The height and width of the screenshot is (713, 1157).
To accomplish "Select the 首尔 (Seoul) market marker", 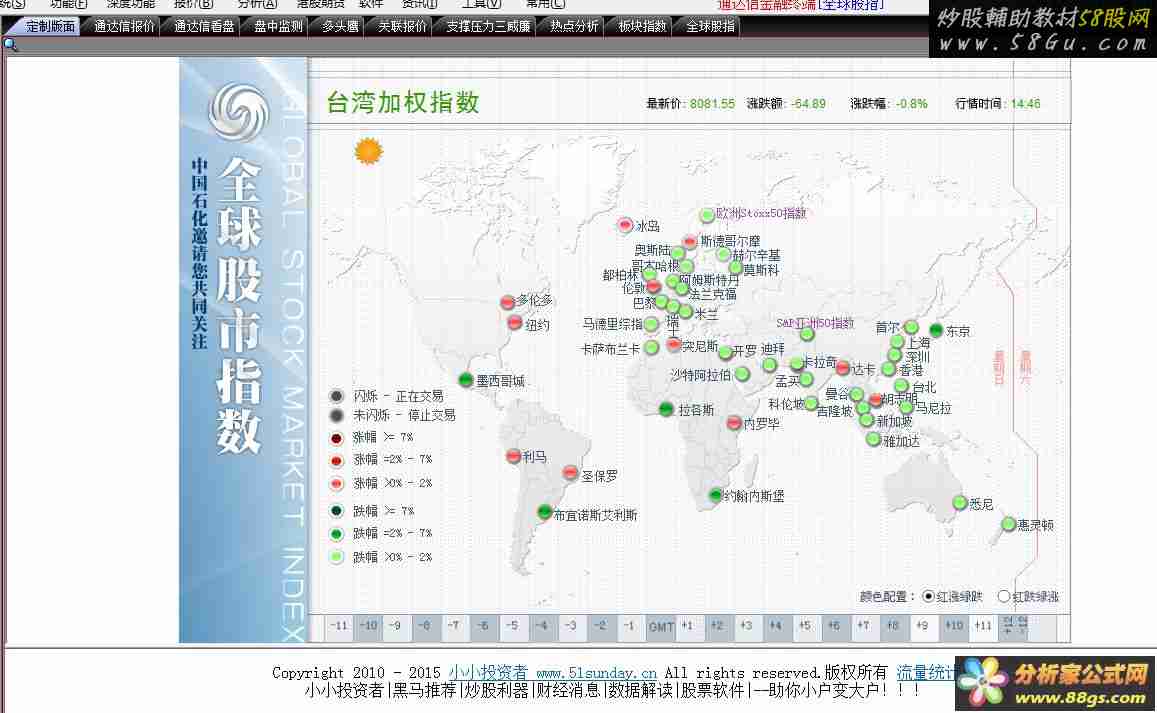I will [x=911, y=327].
